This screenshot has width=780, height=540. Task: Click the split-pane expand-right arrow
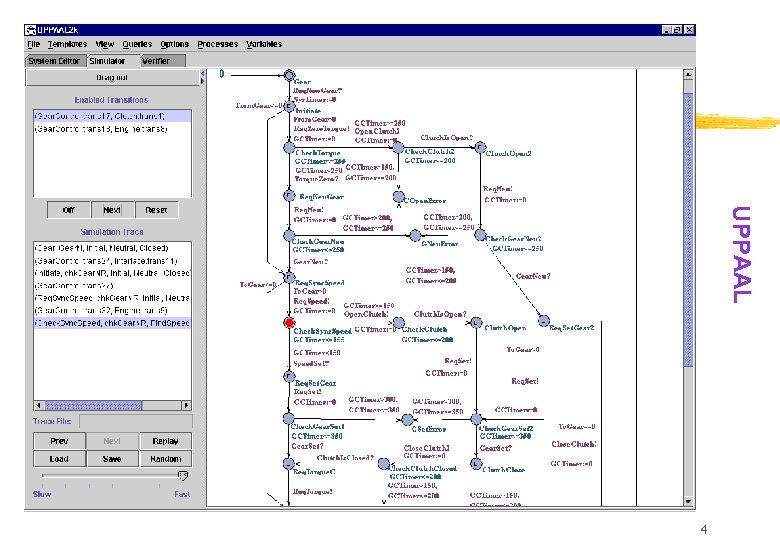click(202, 81)
